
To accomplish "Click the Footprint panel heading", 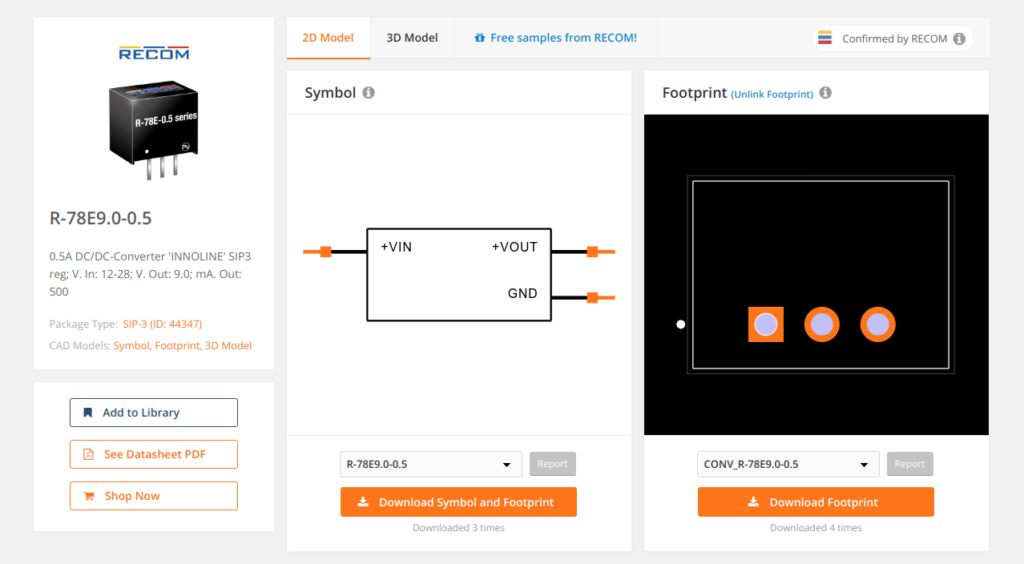I will [x=694, y=93].
